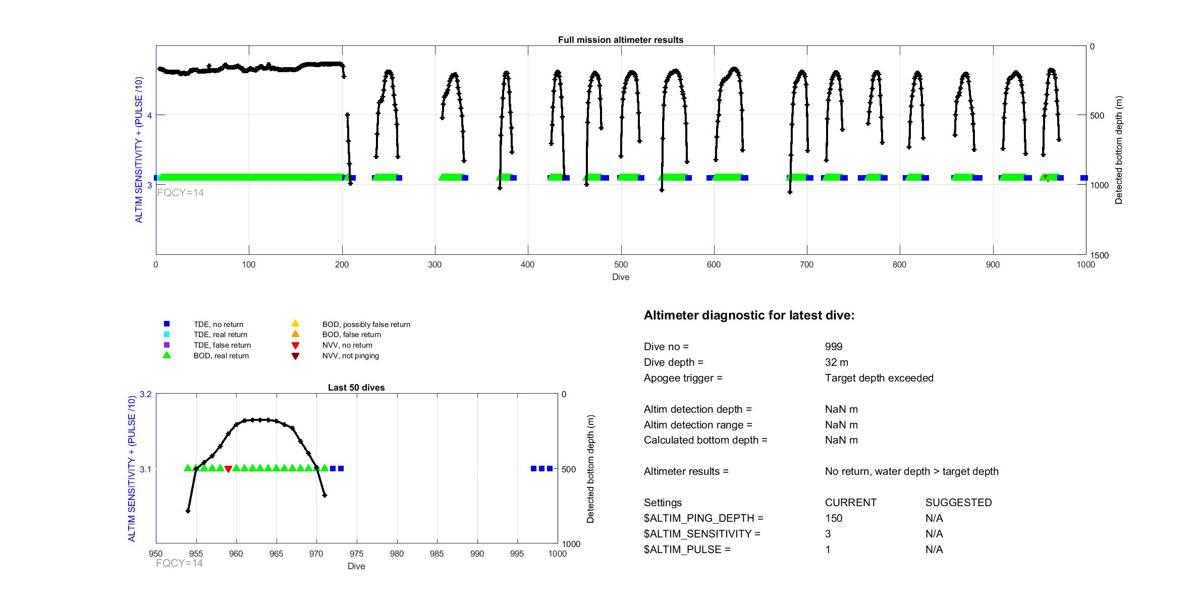Click the green triangle icon for BOD, real return
1200x611 pixels.
coord(167,355)
